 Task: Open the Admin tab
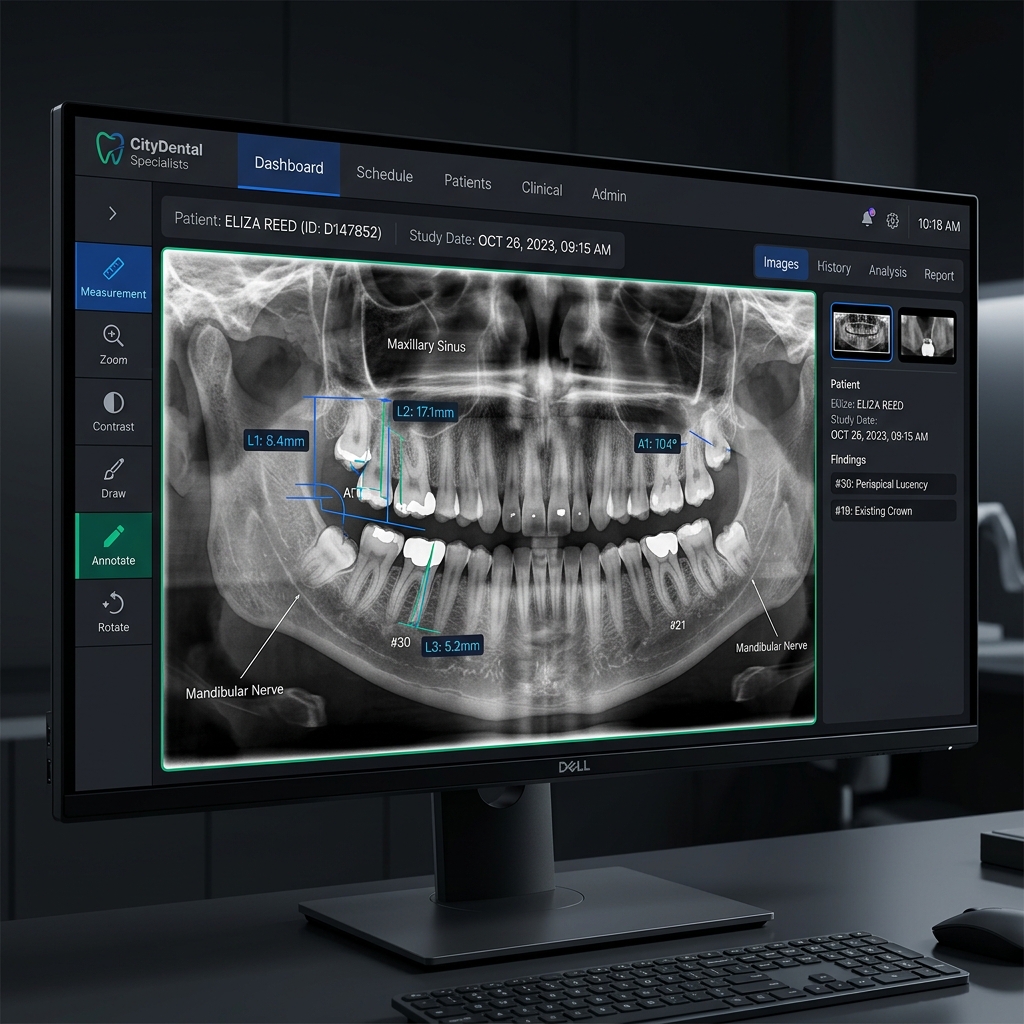click(x=609, y=195)
